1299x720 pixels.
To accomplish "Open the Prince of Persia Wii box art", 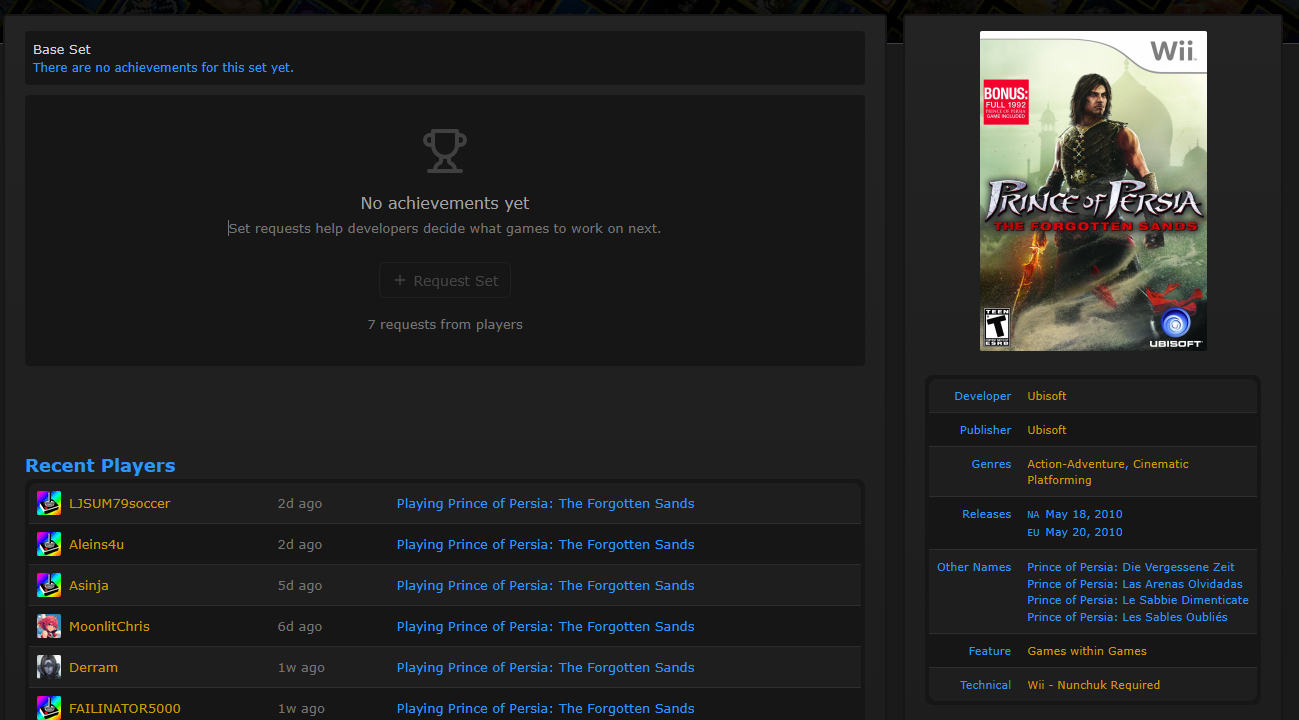I will tap(1093, 191).
